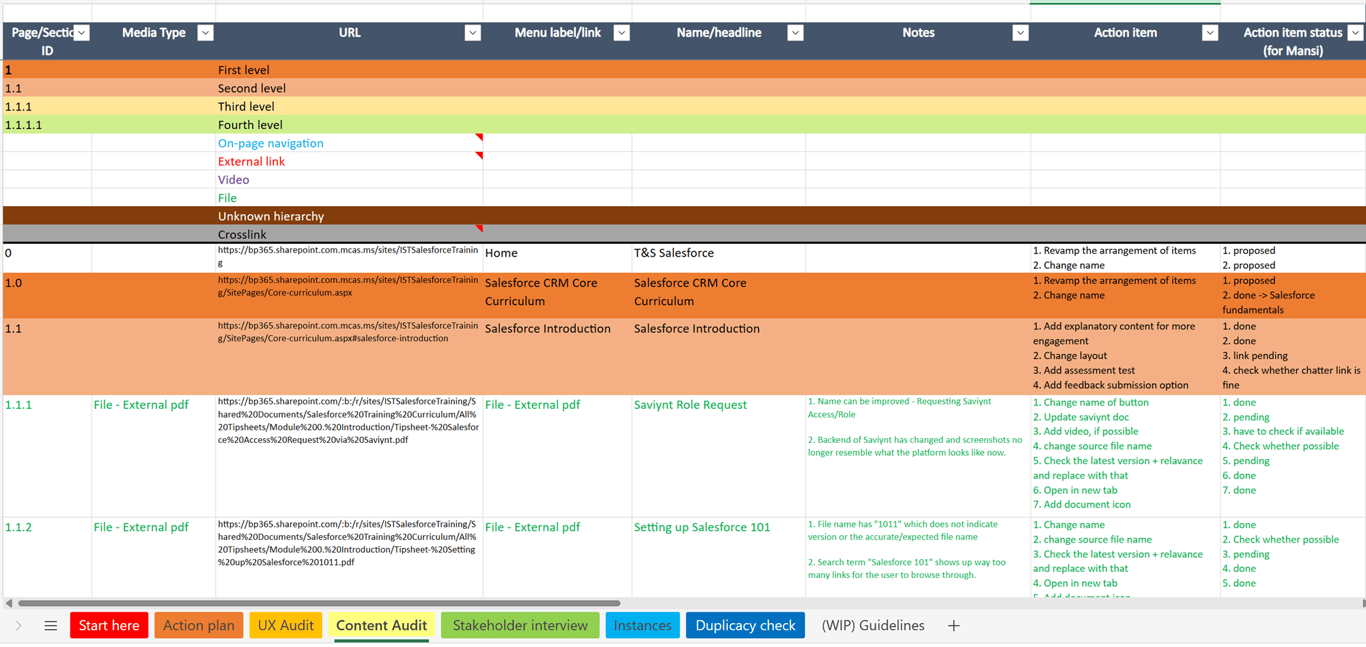Select 'Salesforce CRM Core Curriculum' headline cell

coord(718,295)
